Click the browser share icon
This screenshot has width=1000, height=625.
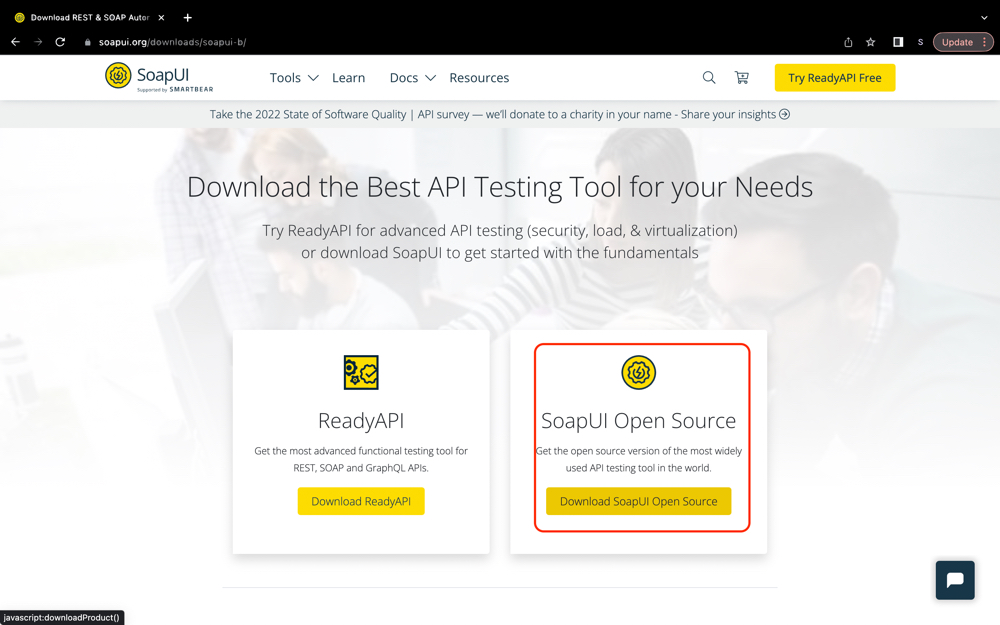[x=847, y=41]
